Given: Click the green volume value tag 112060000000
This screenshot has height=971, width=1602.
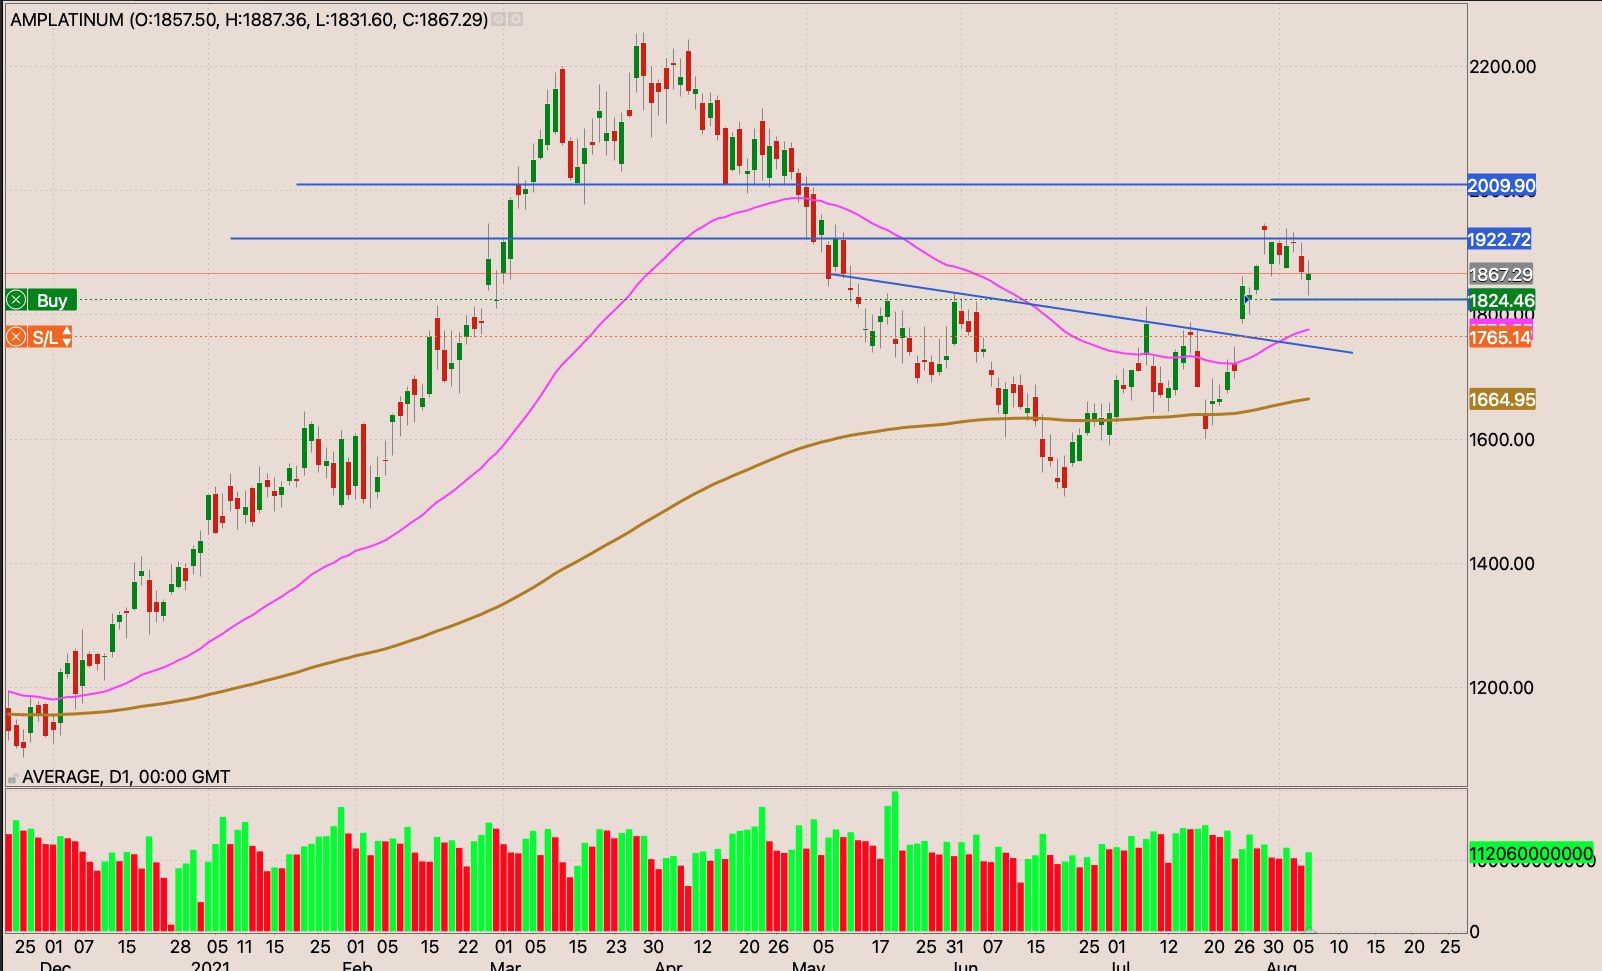Looking at the screenshot, I should coord(1530,854).
